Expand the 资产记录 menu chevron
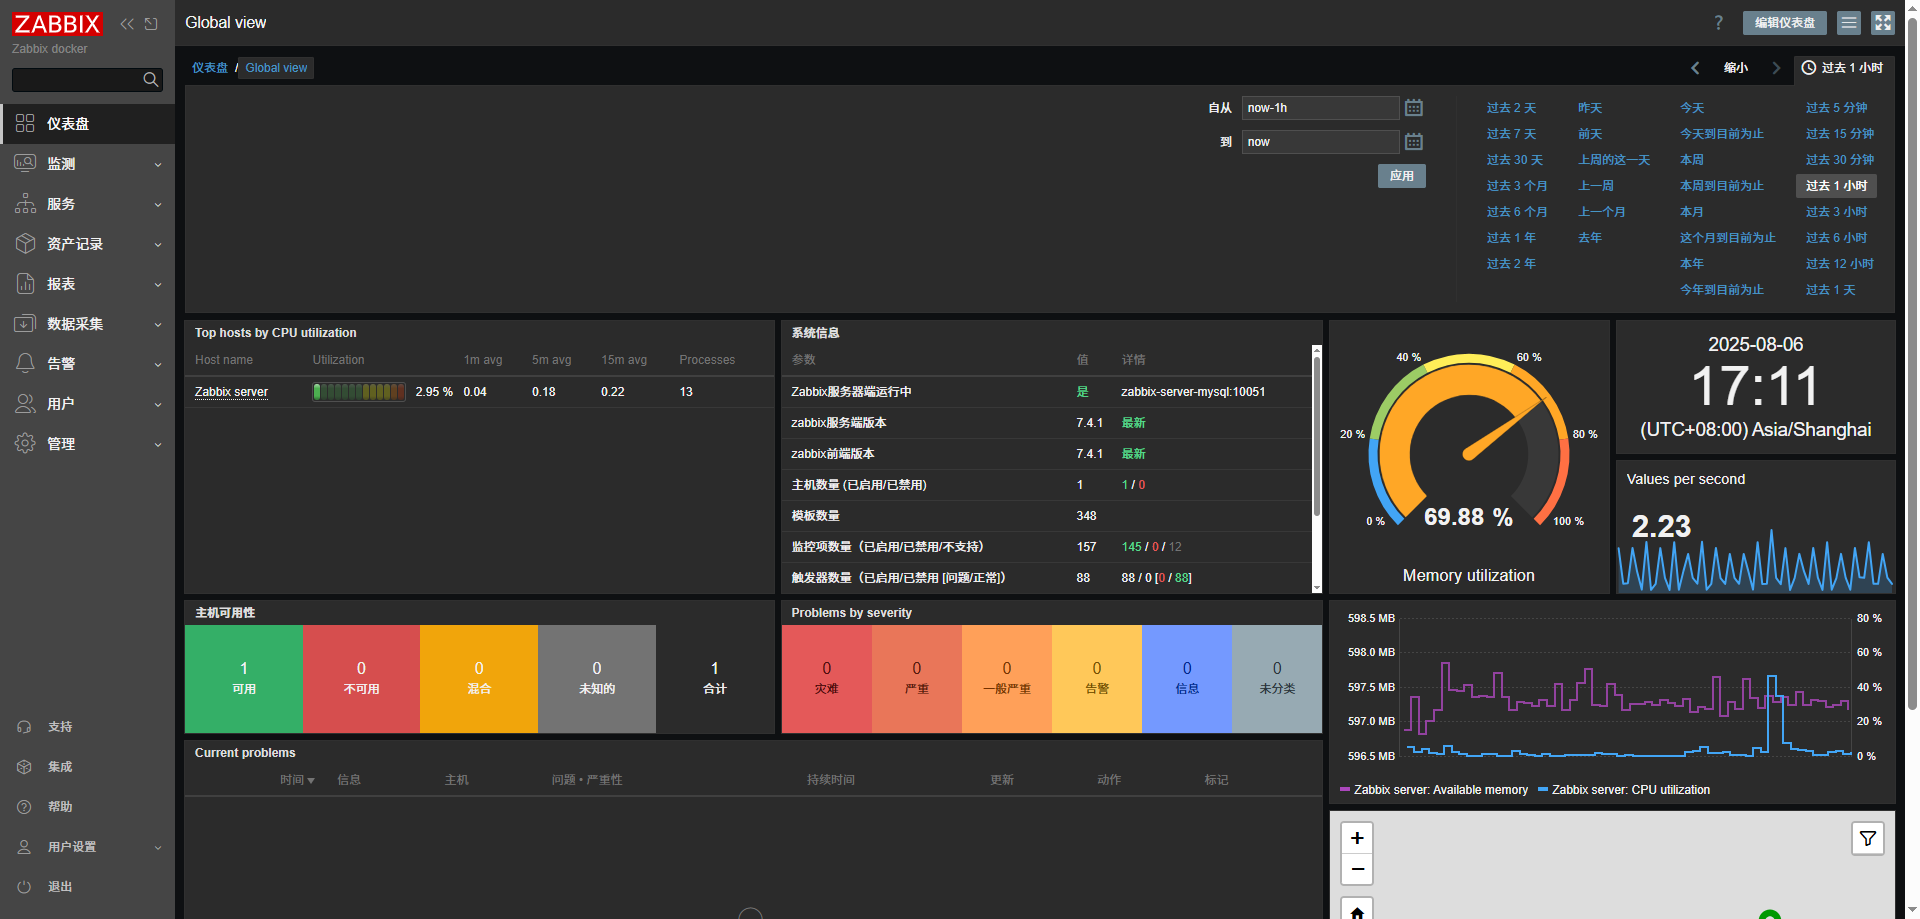The width and height of the screenshot is (1920, 919). [158, 245]
